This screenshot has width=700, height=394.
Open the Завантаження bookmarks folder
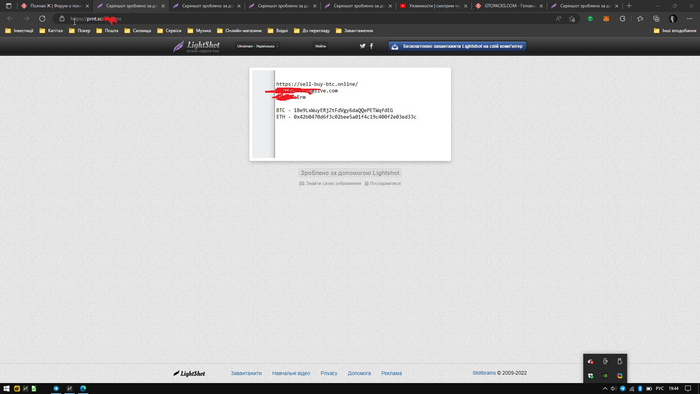pyautogui.click(x=354, y=31)
